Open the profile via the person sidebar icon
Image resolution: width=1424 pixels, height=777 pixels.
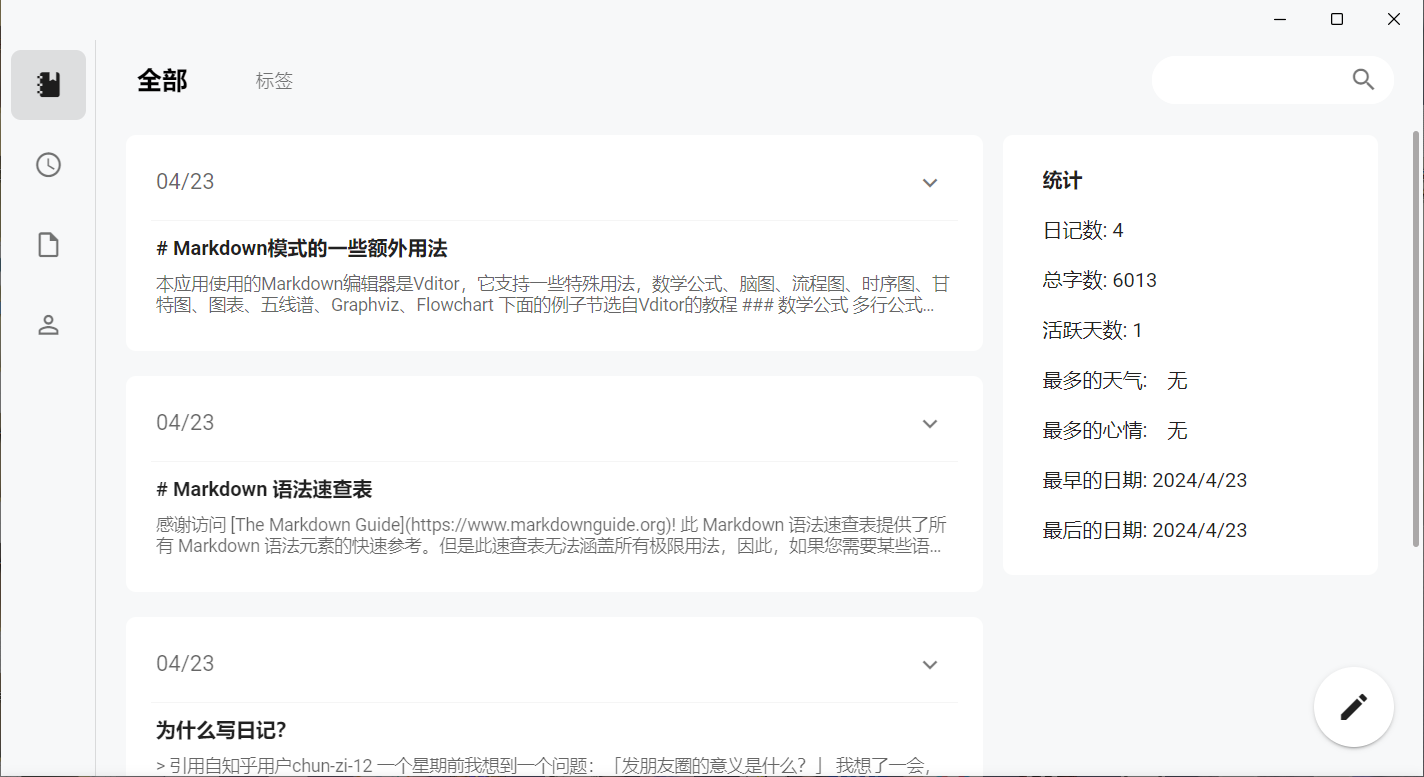click(48, 324)
